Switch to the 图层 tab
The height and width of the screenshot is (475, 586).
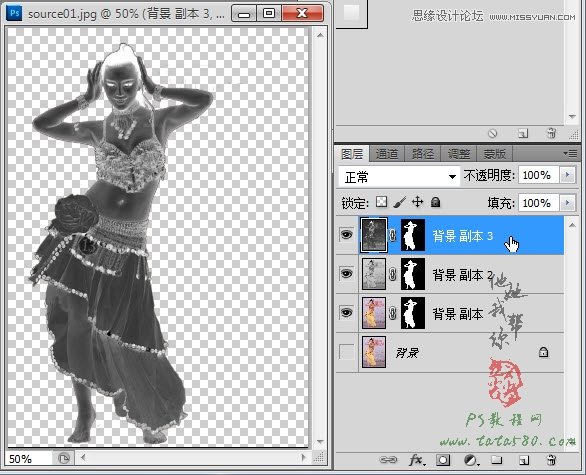point(352,154)
